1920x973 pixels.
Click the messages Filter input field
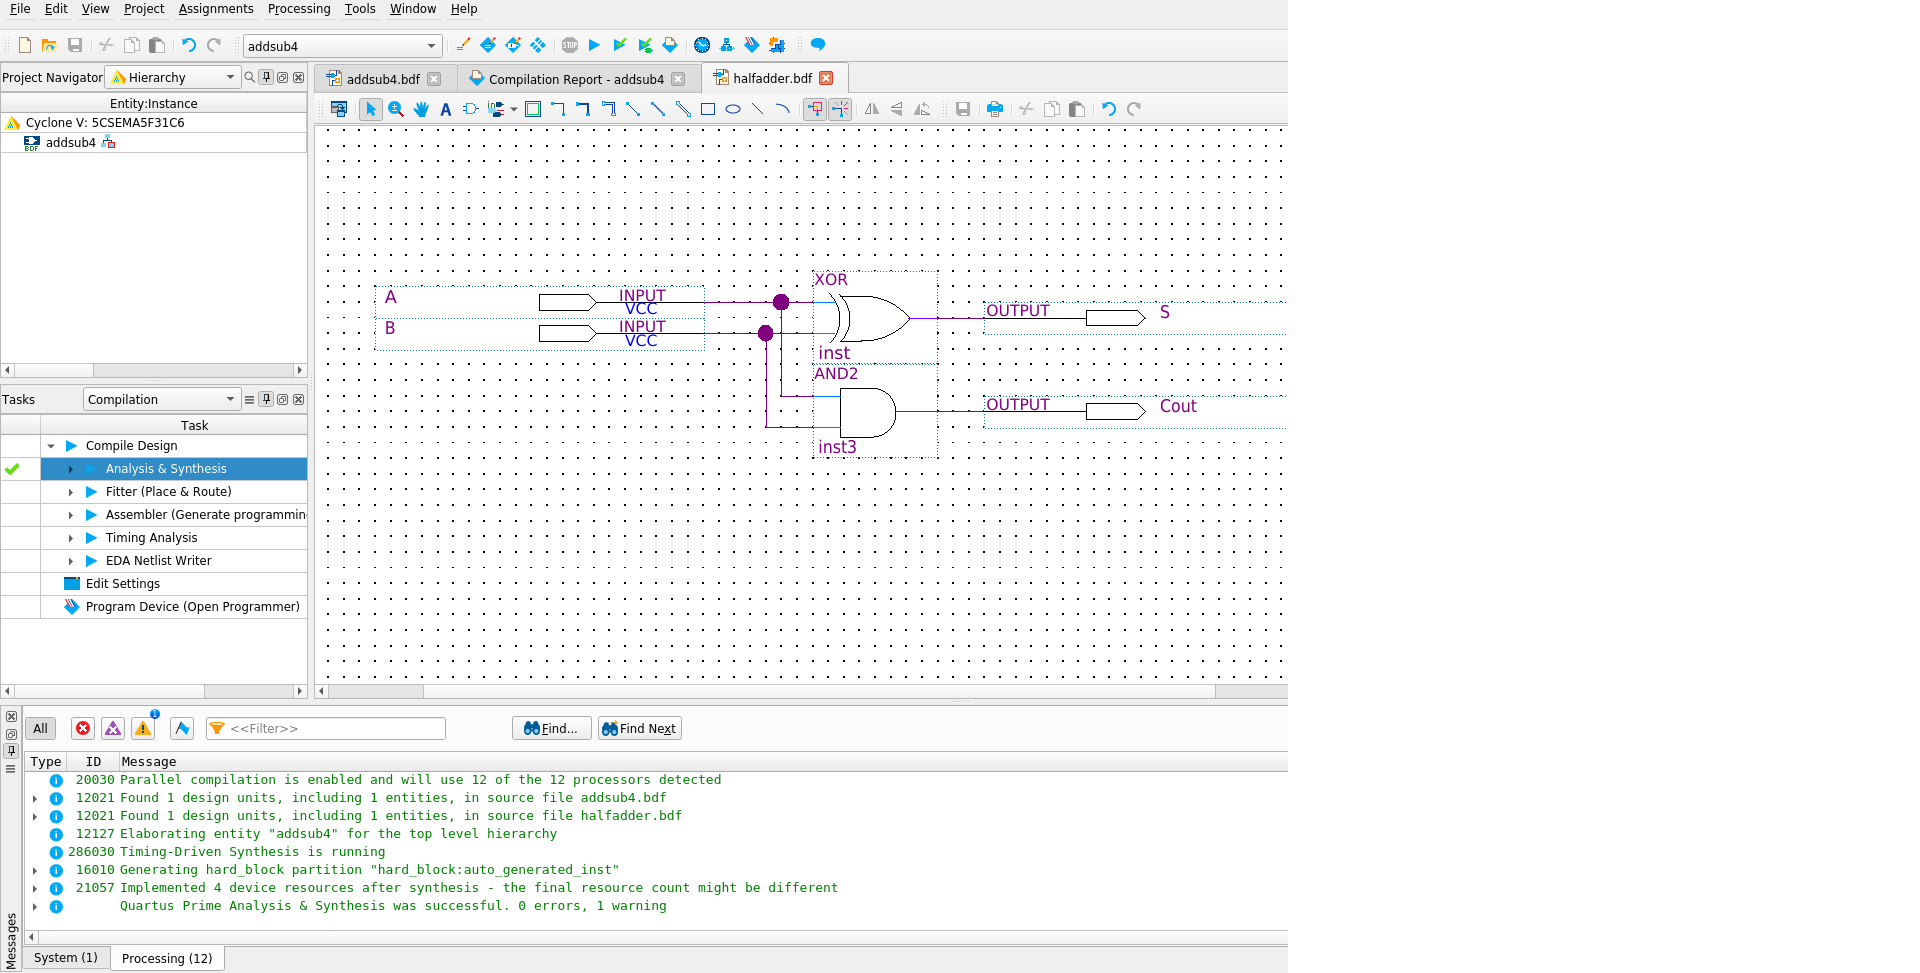pyautogui.click(x=326, y=728)
